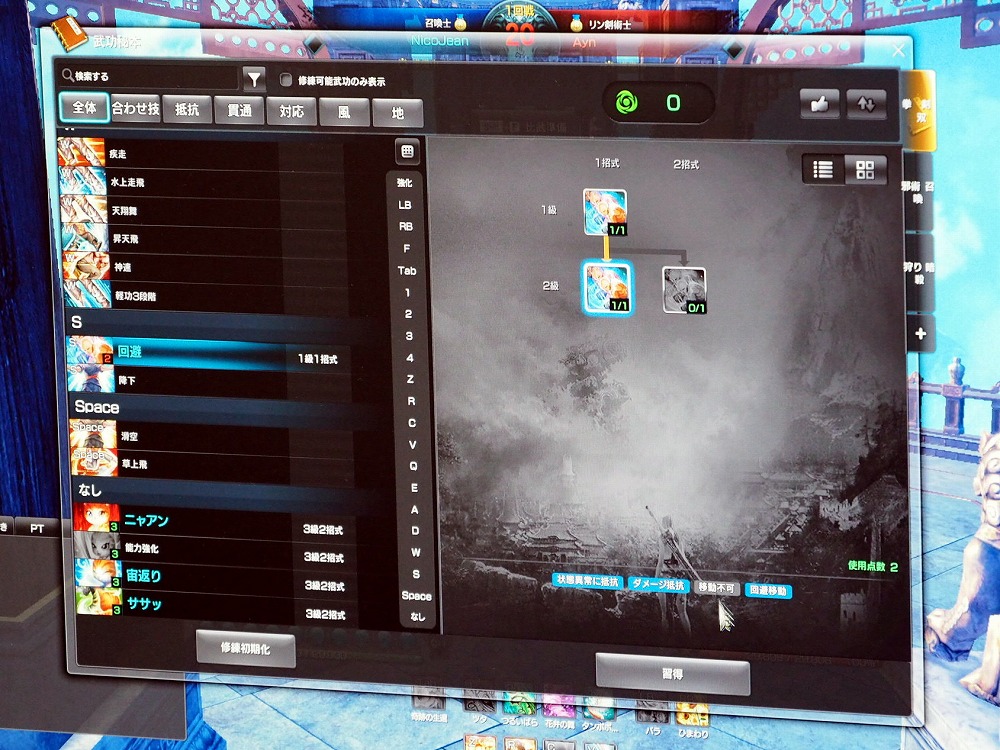
Task: Click the green swirl skill point icon
Action: pos(626,103)
